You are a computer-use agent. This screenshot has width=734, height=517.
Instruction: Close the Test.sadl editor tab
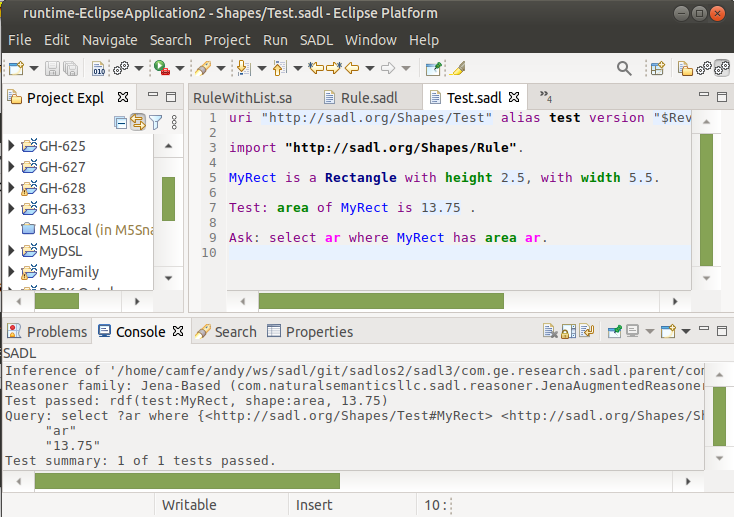[x=514, y=97]
